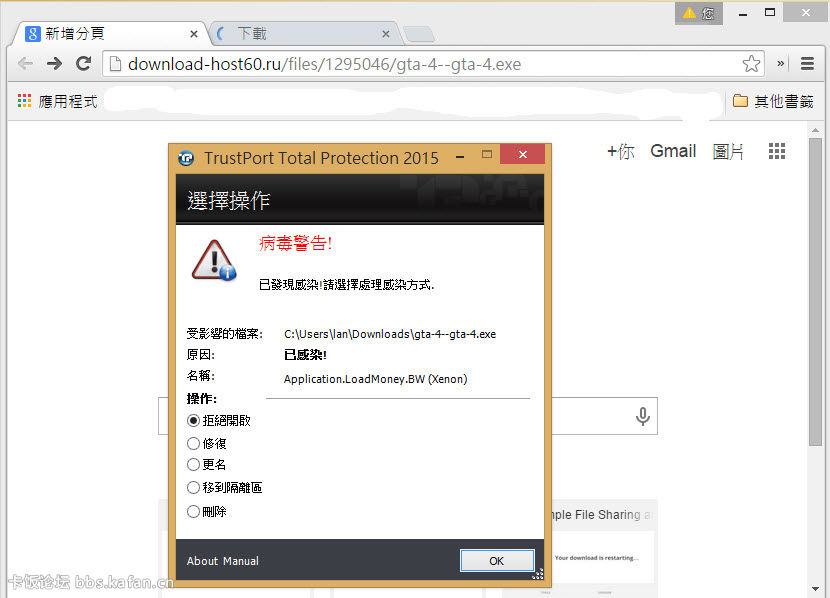Open the Manual link in TrustPort dialog
The width and height of the screenshot is (830, 598).
[241, 561]
